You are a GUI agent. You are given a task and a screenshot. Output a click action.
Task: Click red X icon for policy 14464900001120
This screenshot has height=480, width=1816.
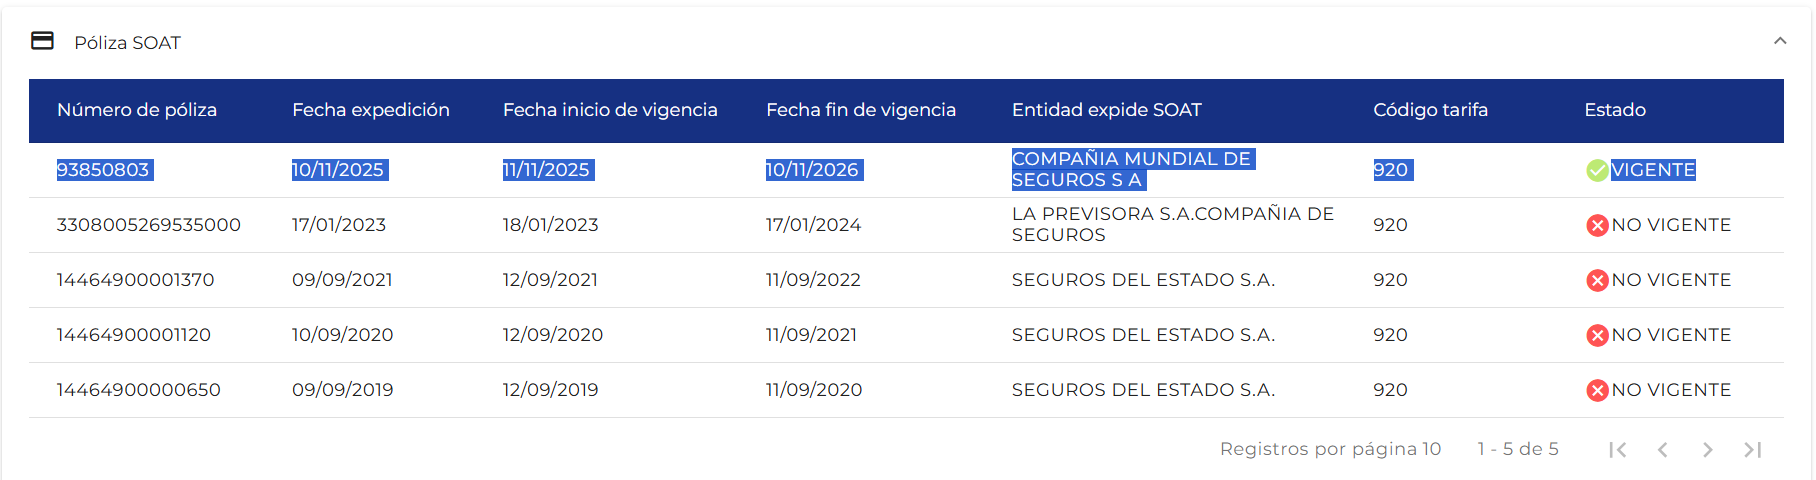coord(1597,335)
